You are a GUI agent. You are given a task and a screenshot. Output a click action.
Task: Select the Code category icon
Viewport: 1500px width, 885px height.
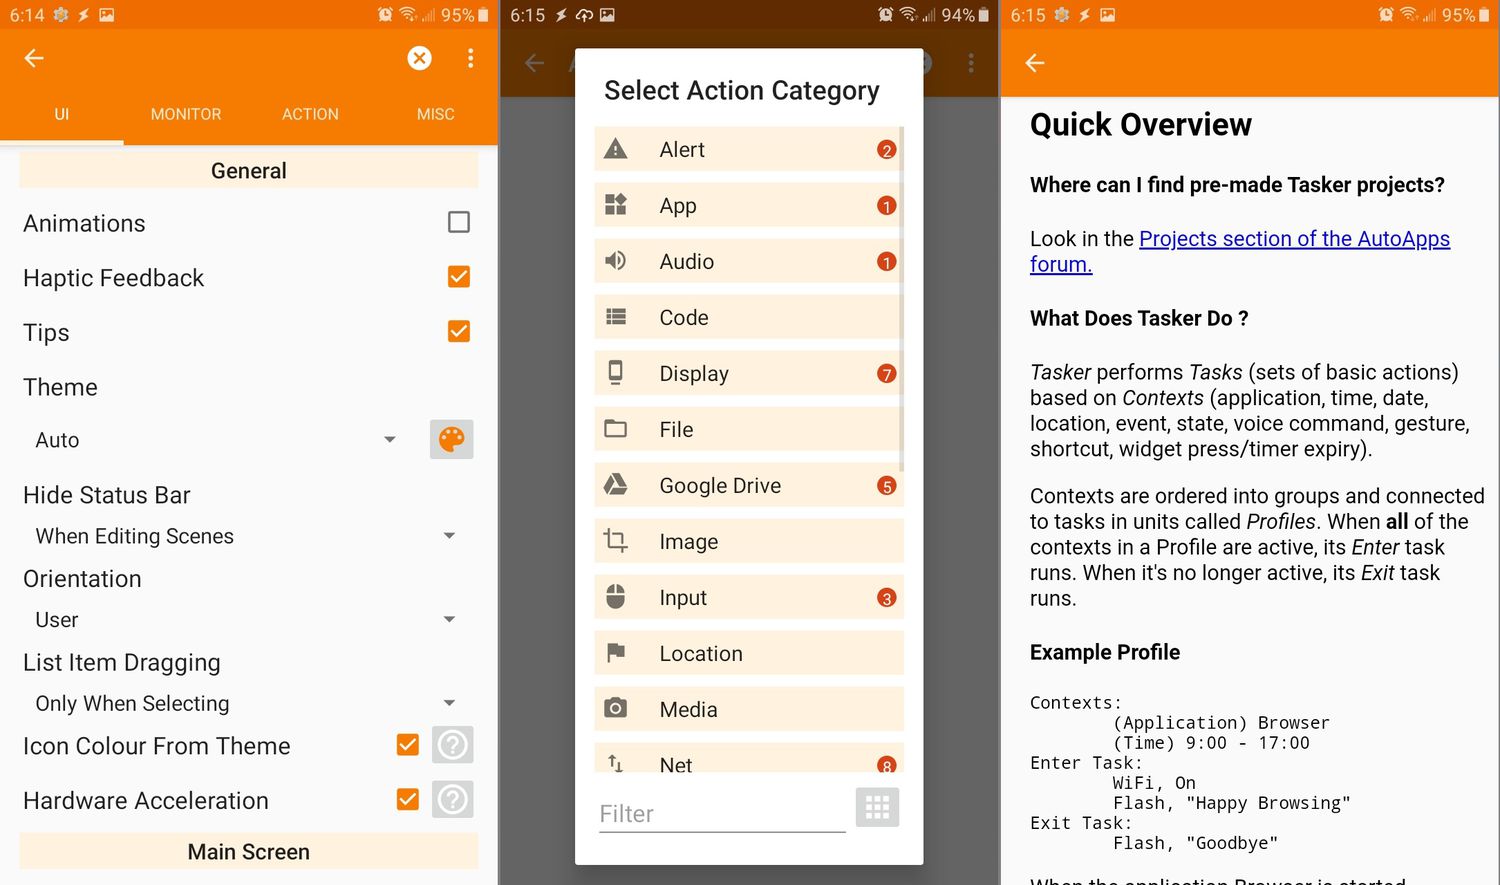coord(616,317)
